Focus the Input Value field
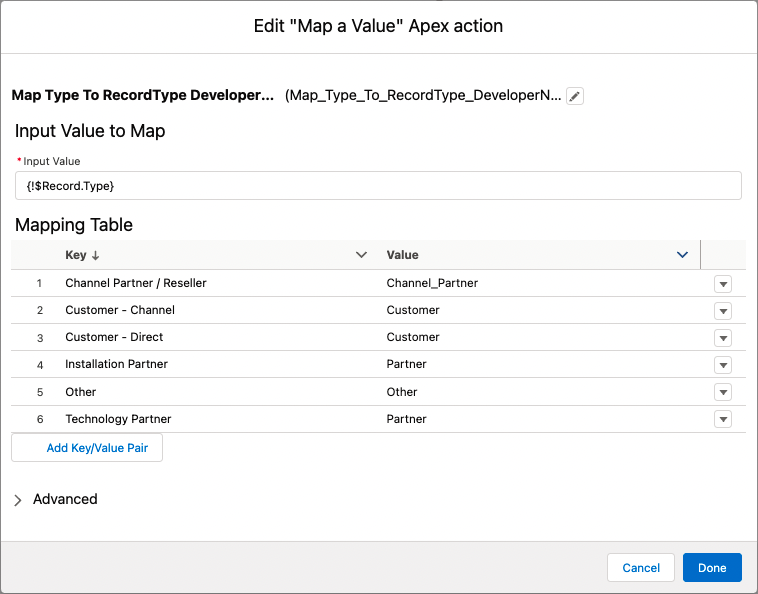Screen dimensions: 758x594 [x=379, y=186]
